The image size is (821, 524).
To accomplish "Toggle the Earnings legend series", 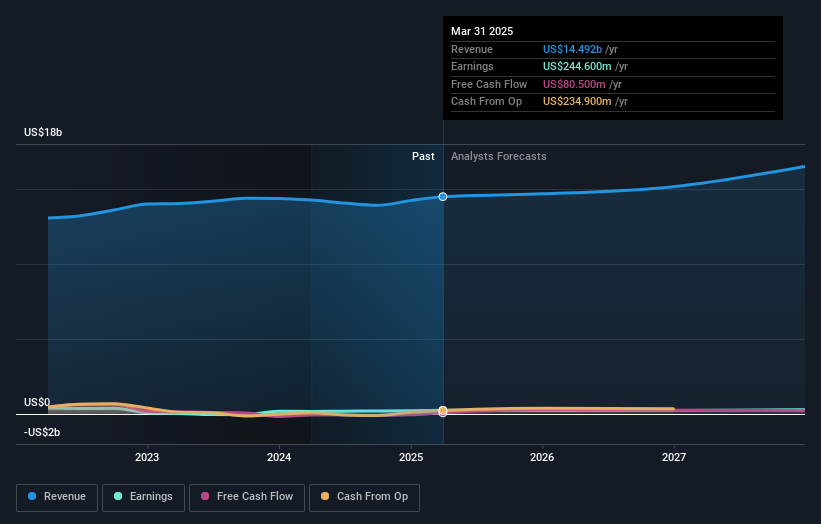I will pos(143,497).
